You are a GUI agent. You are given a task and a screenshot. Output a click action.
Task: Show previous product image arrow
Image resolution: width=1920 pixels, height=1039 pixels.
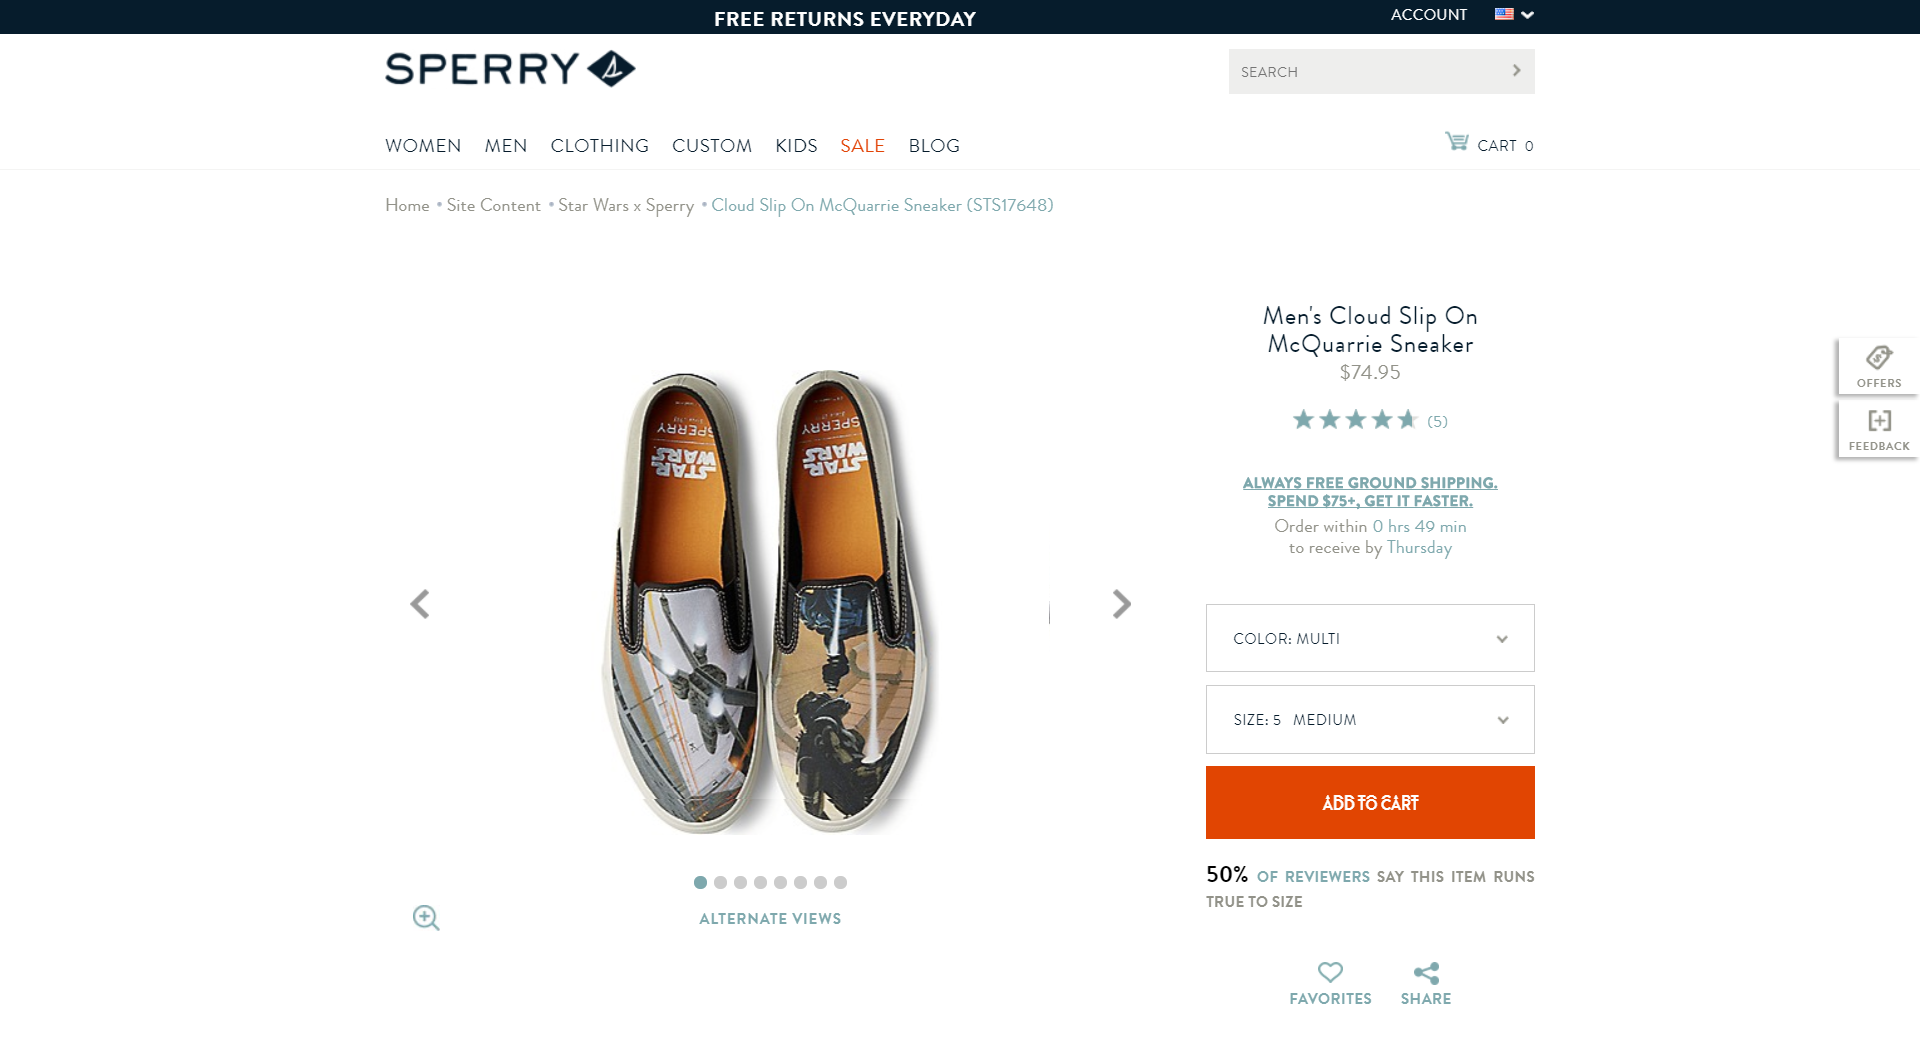coord(420,604)
